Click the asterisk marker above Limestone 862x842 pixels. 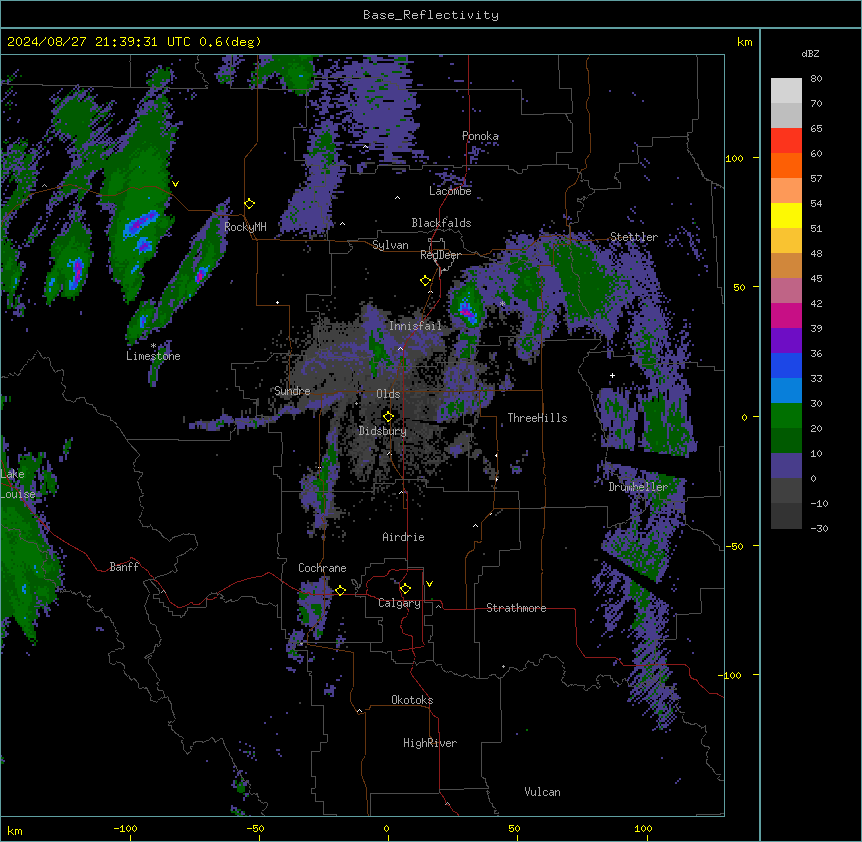153,346
